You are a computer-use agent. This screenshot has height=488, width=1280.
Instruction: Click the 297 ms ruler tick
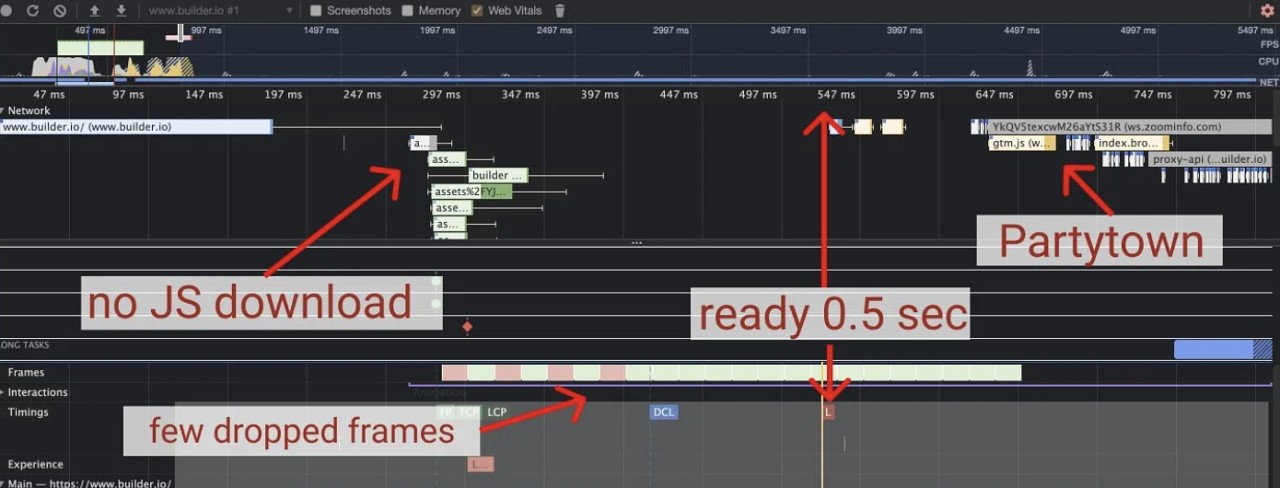tap(441, 95)
